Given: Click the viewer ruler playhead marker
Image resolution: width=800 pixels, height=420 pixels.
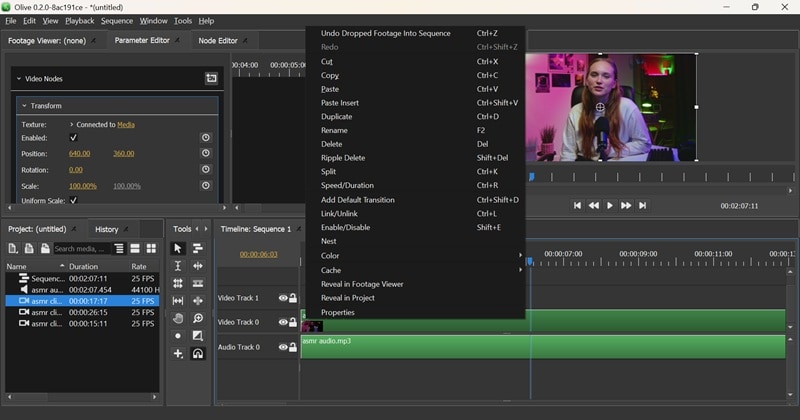Looking at the screenshot, I should pos(532,177).
